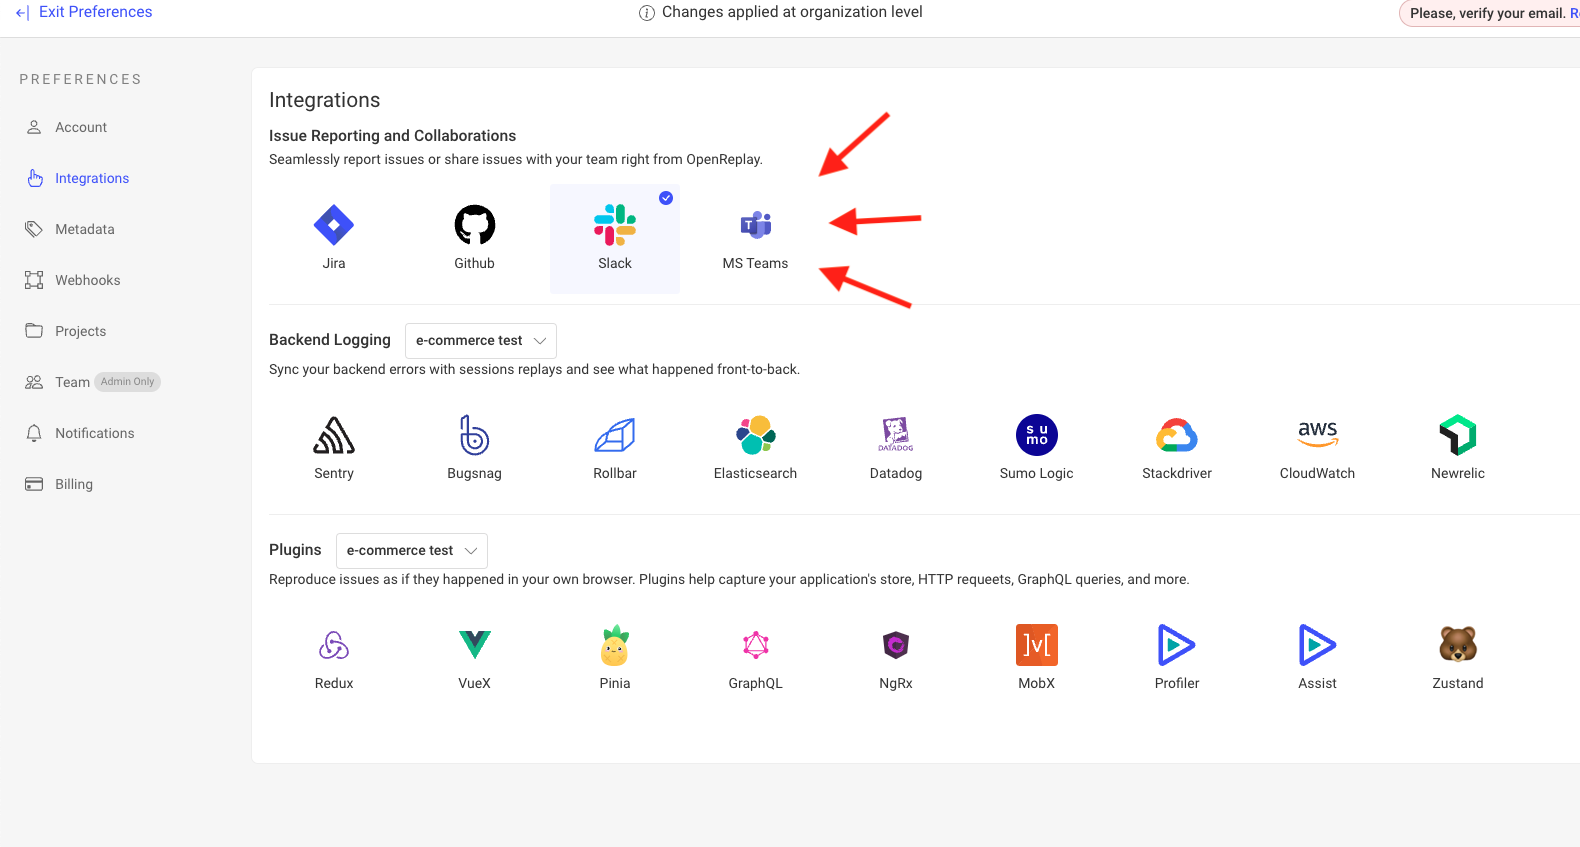Open the GraphQL plugin icon

[x=756, y=645]
